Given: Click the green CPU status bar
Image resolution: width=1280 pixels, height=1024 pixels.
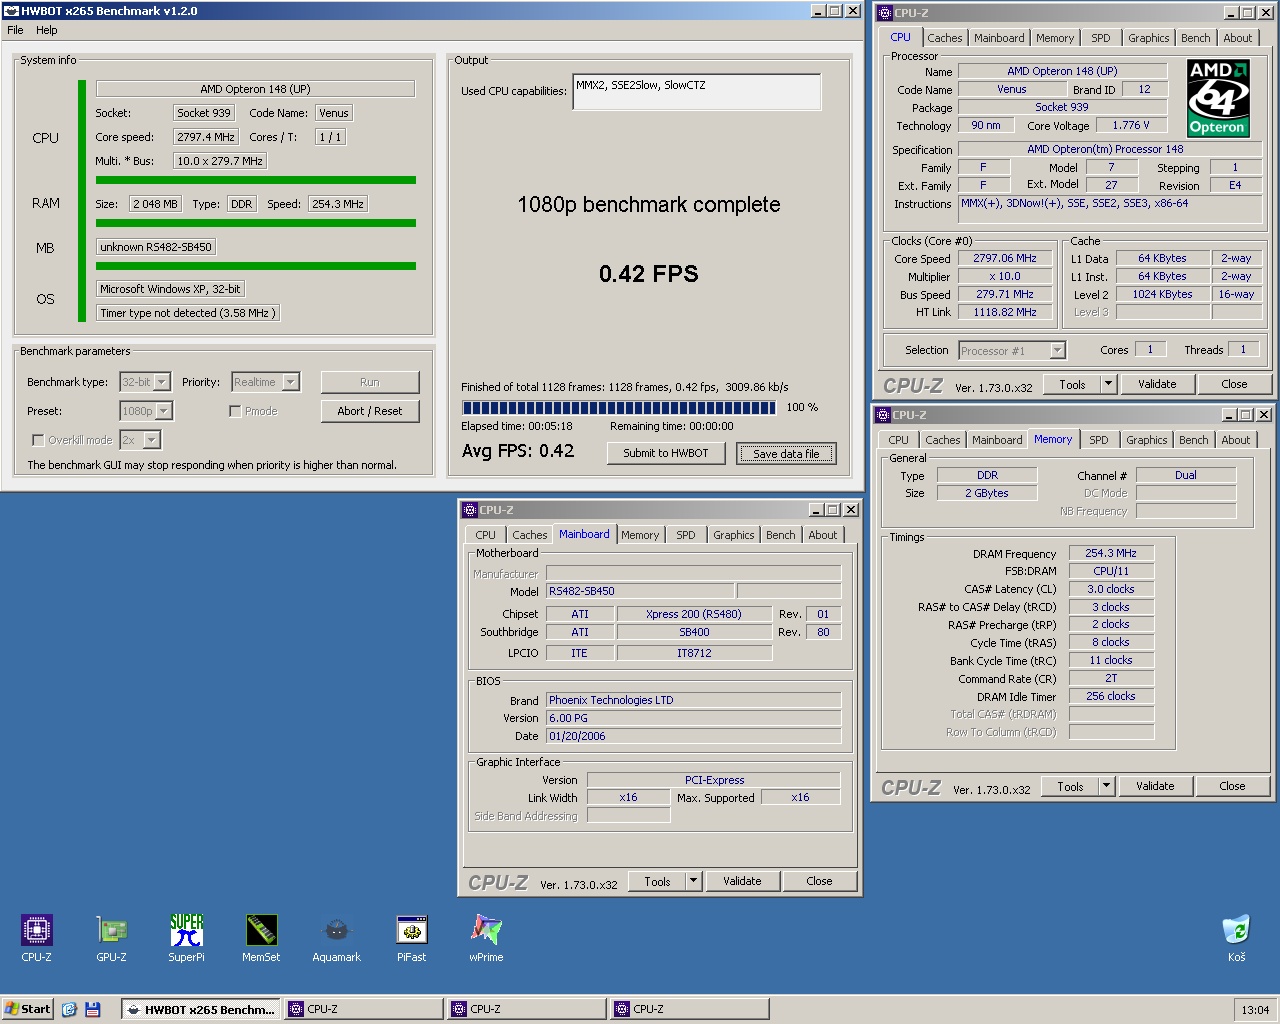Looking at the screenshot, I should [256, 180].
